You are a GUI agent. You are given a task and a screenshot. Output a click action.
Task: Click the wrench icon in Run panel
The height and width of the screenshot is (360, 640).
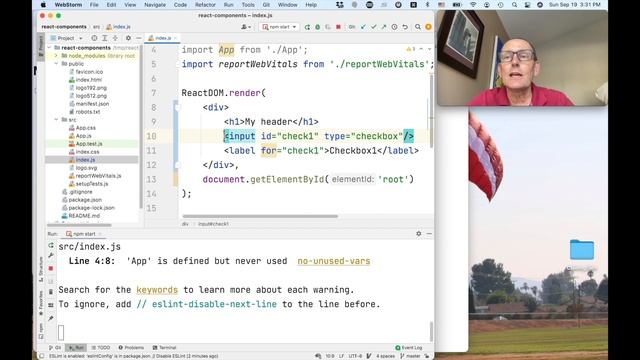[51, 255]
